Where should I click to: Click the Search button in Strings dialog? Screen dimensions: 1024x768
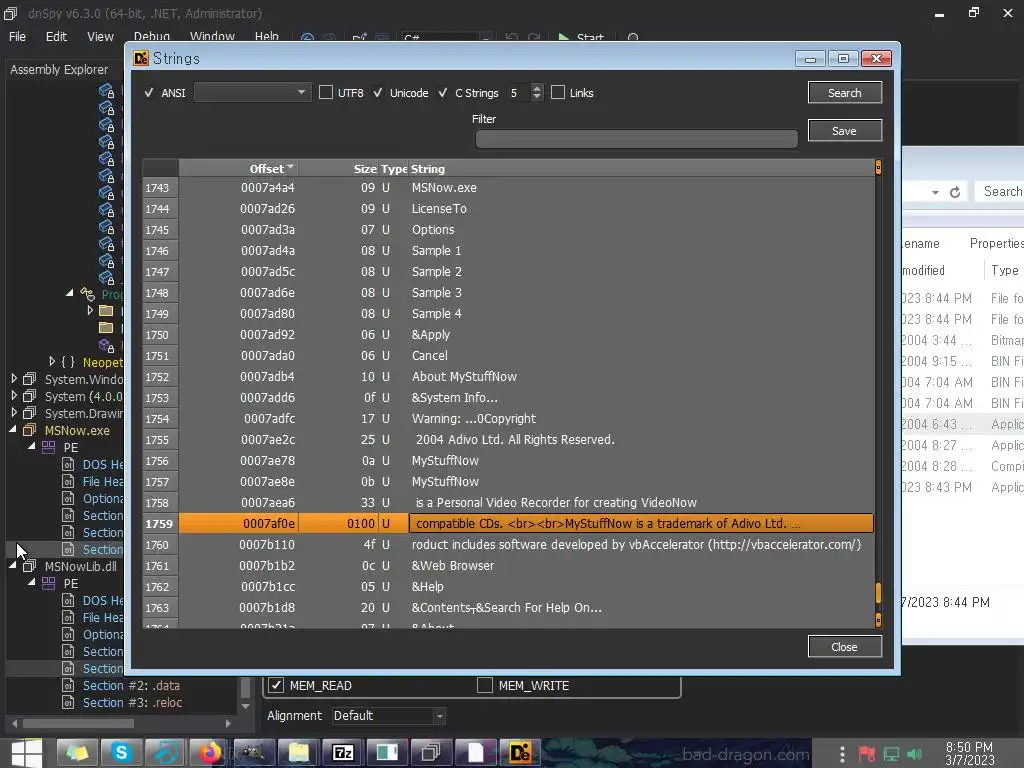(844, 93)
